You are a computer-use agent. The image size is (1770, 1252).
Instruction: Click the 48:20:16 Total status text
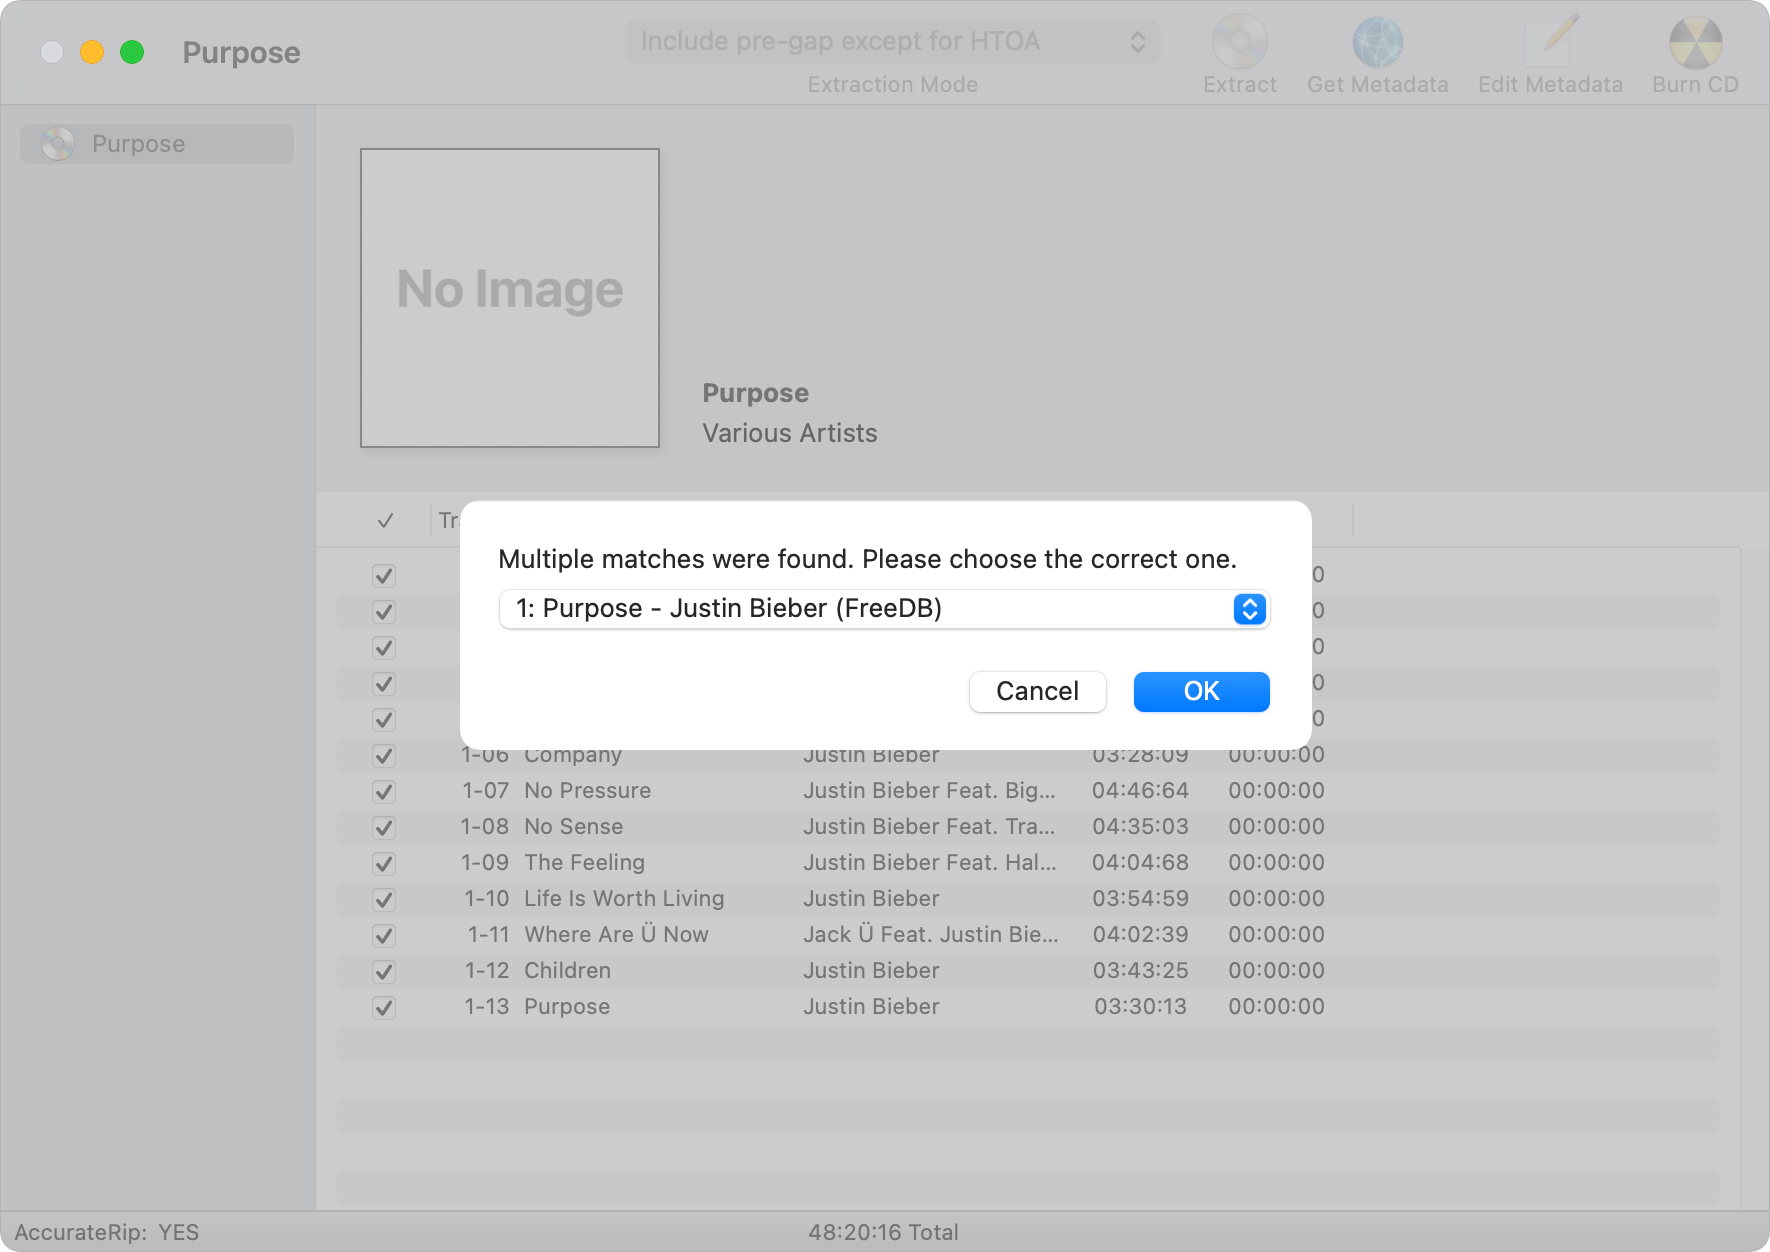tap(884, 1232)
